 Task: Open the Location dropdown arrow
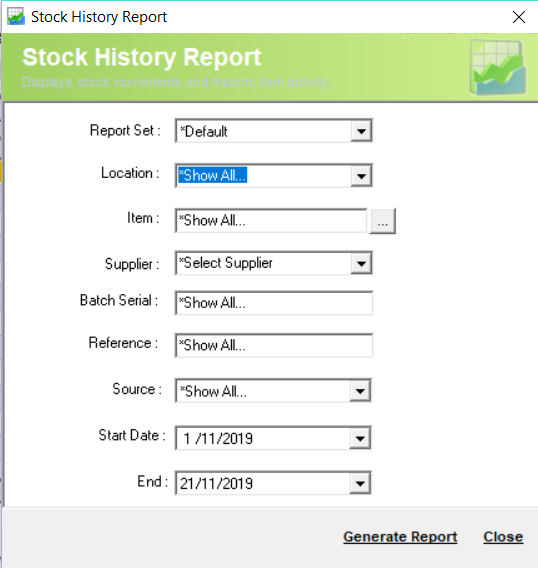pyautogui.click(x=361, y=176)
